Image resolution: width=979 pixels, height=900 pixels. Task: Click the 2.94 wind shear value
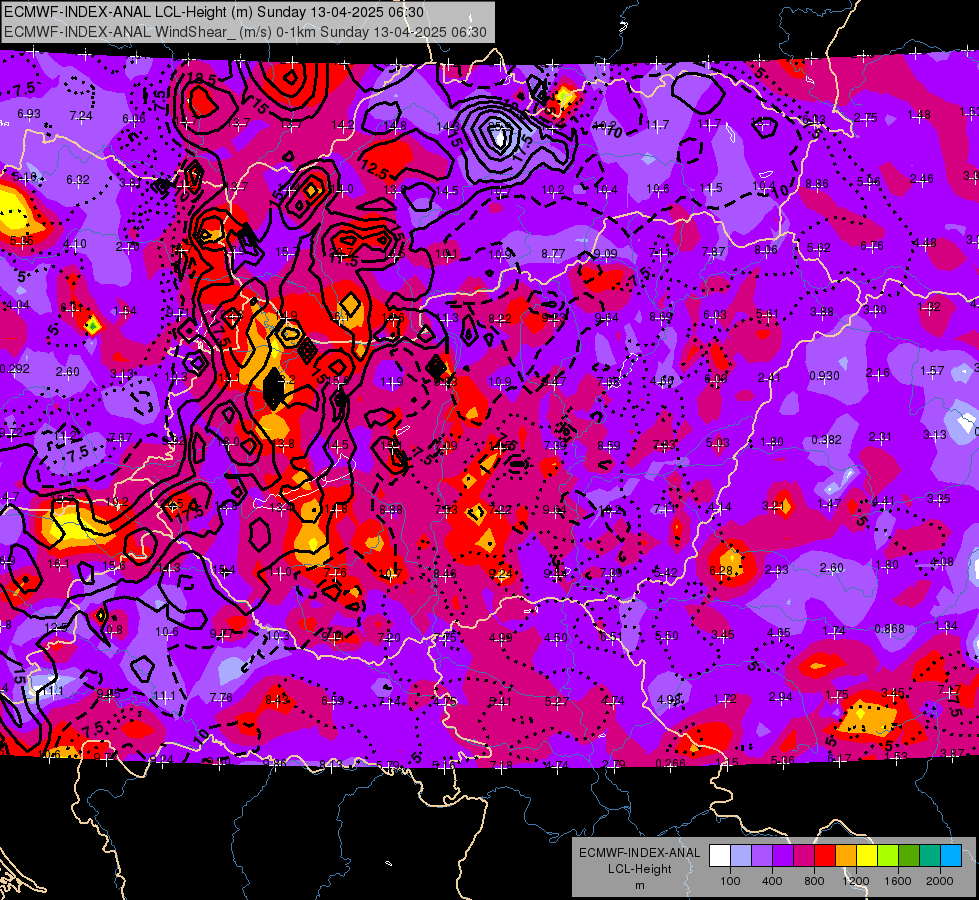780,697
